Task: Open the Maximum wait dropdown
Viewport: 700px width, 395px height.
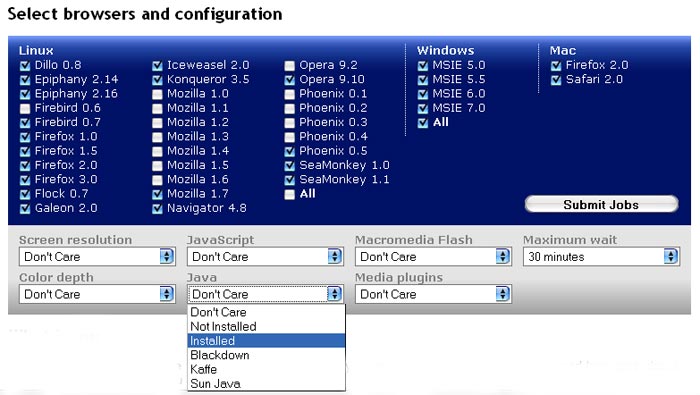Action: coord(601,257)
